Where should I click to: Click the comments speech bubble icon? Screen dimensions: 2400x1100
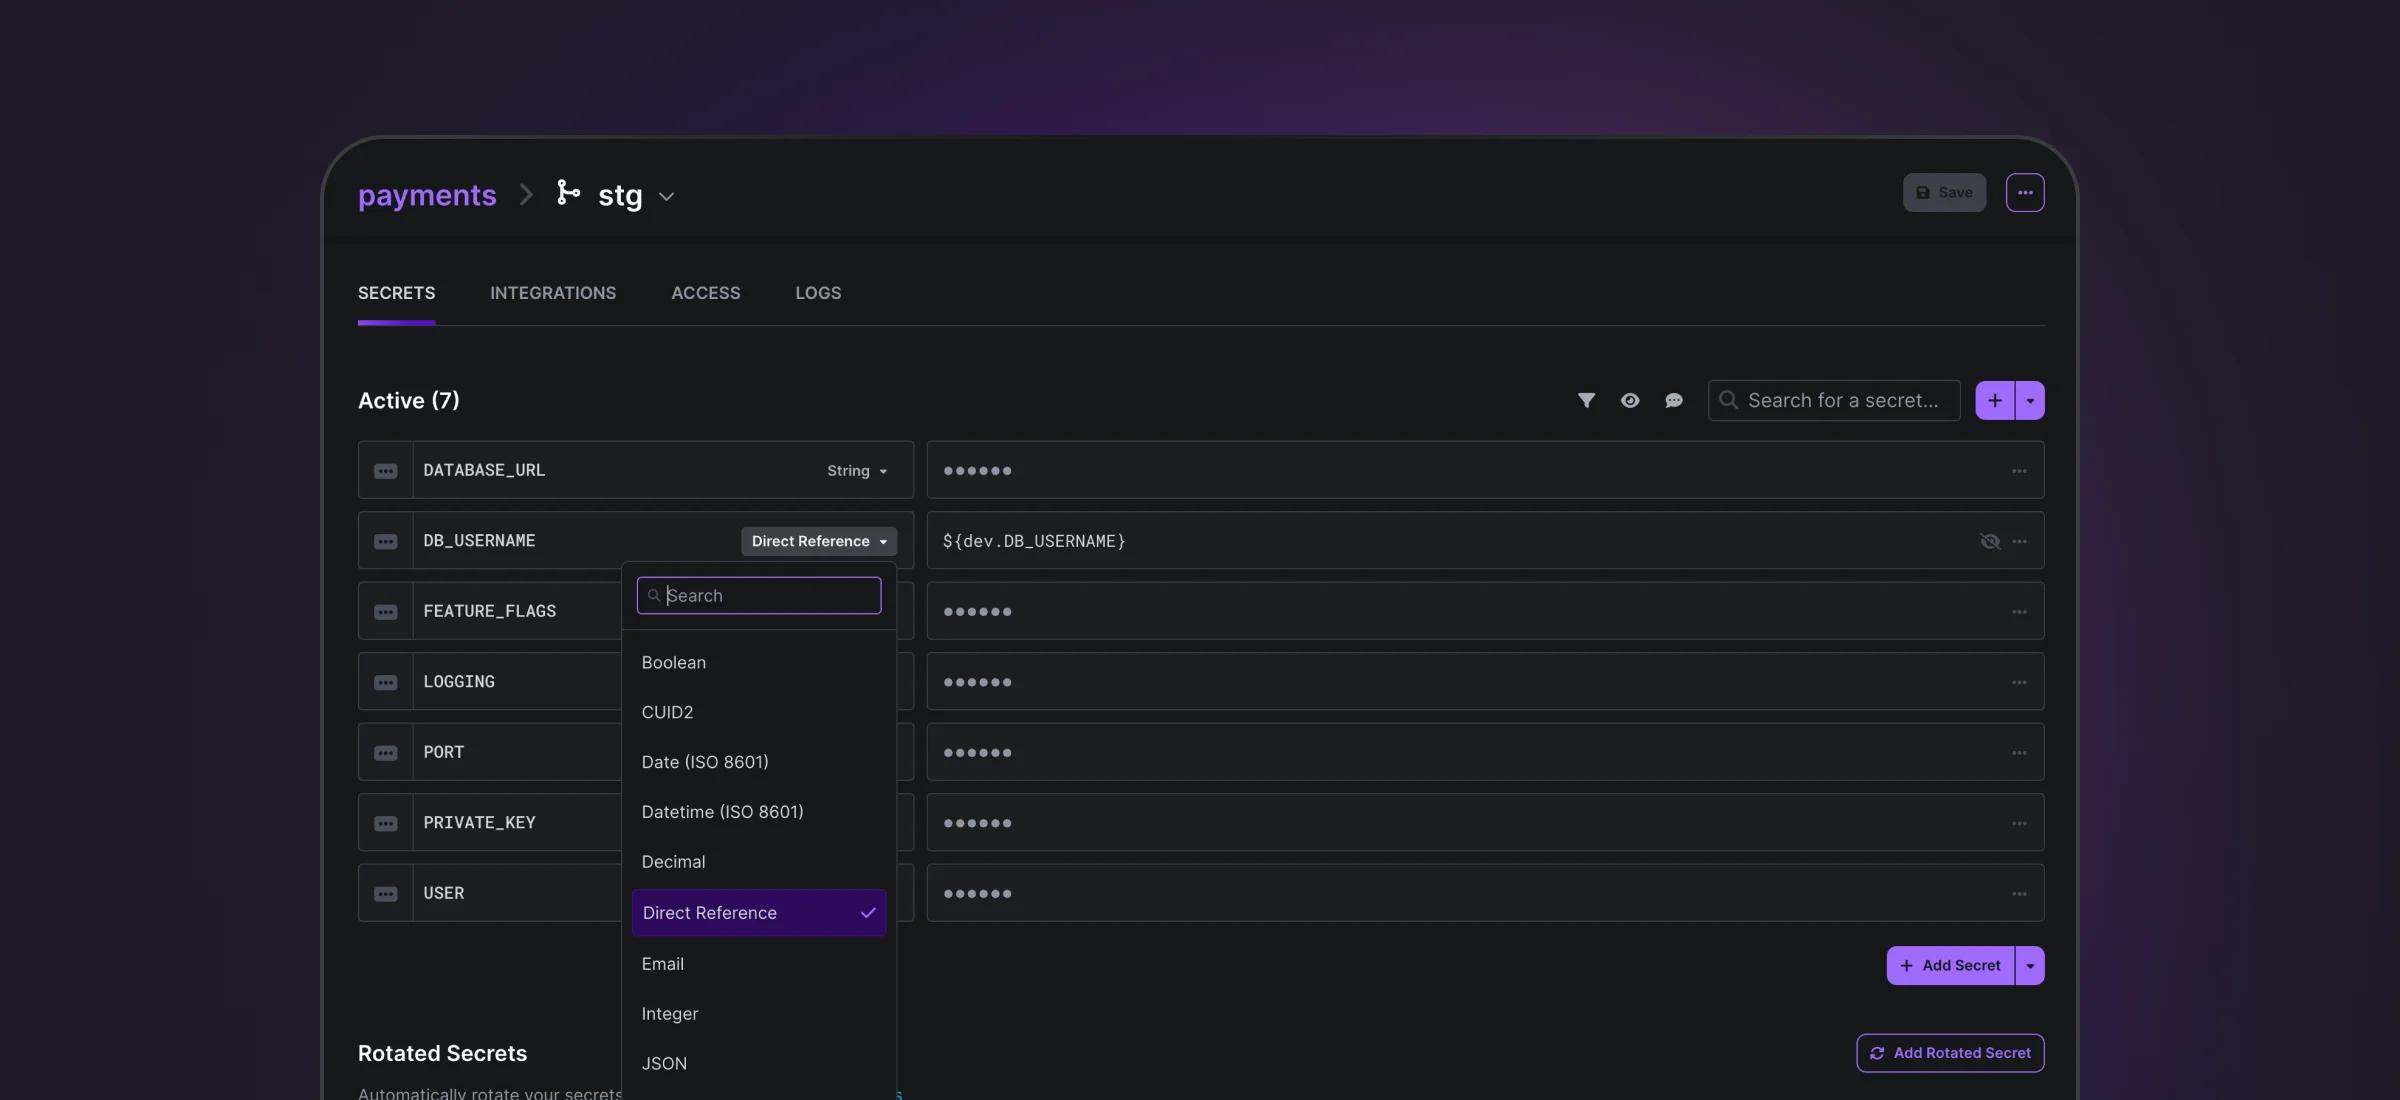coord(1674,400)
